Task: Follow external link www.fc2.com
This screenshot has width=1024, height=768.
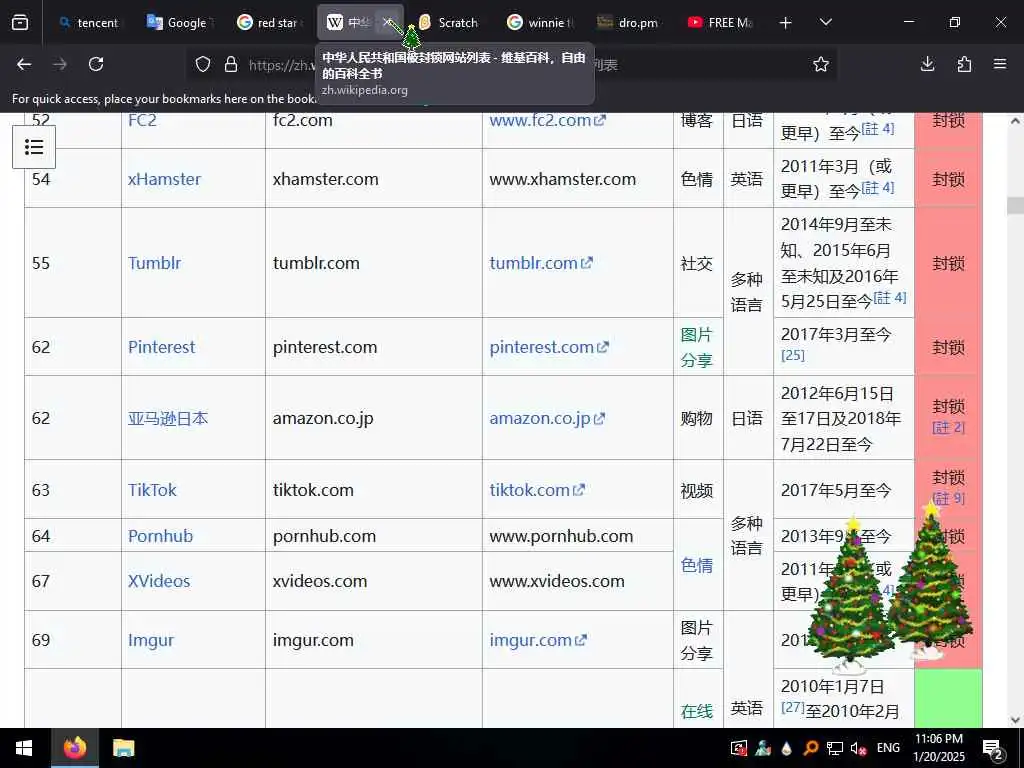Action: click(x=547, y=120)
